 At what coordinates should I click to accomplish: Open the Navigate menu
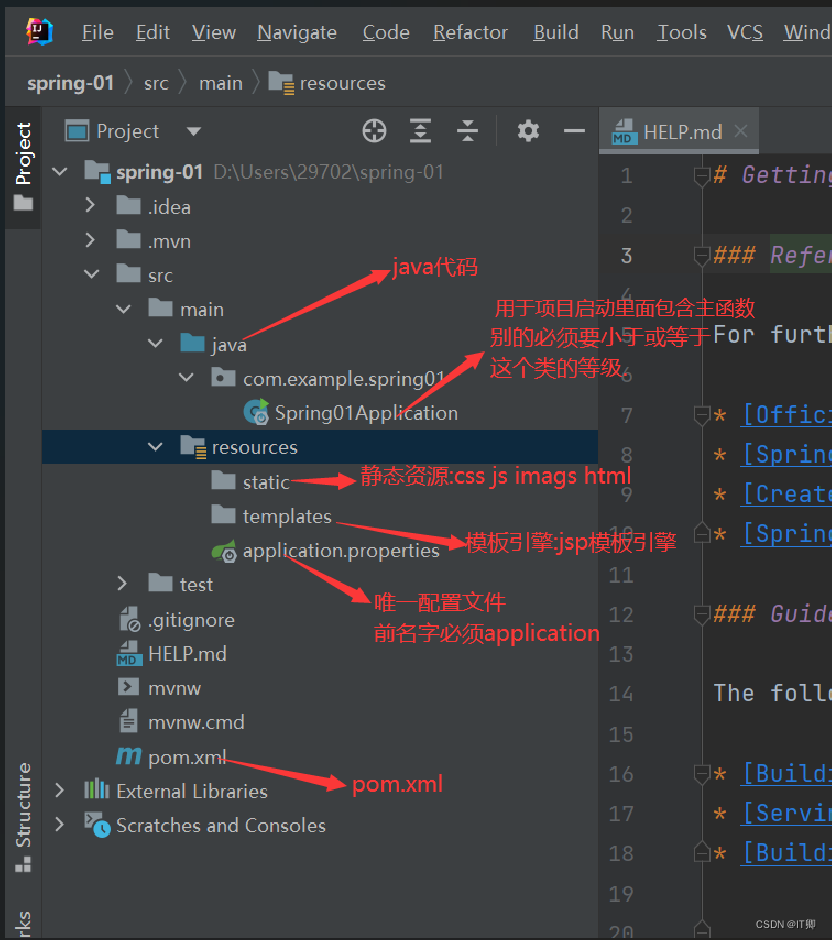point(297,32)
